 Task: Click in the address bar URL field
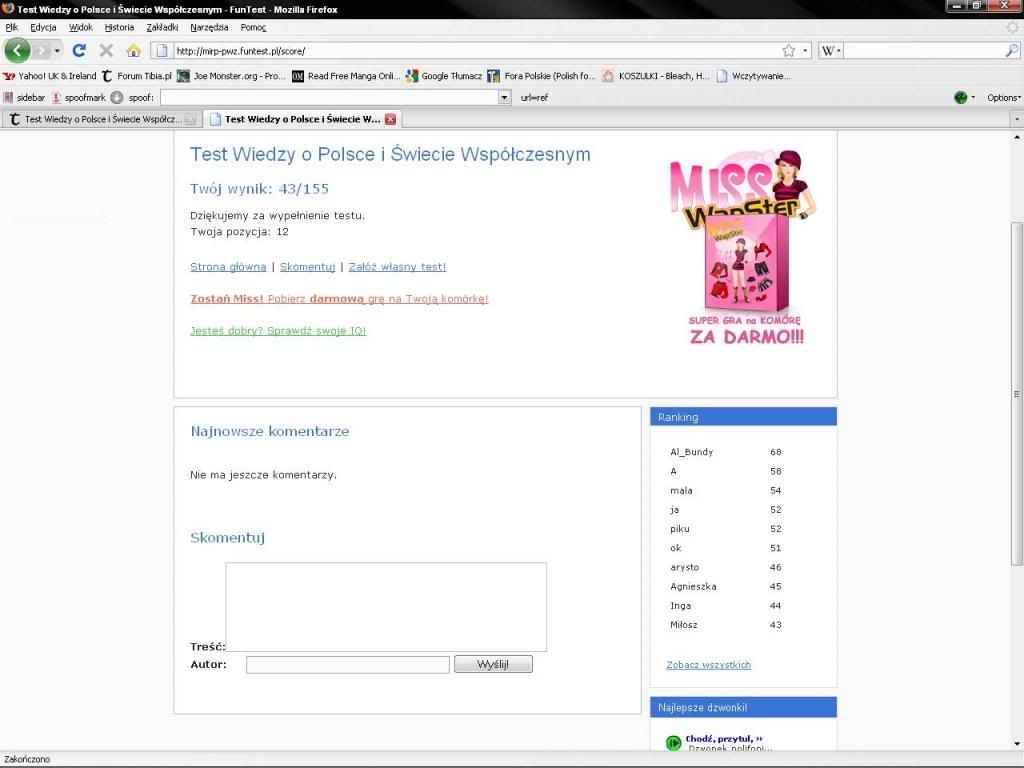click(477, 51)
